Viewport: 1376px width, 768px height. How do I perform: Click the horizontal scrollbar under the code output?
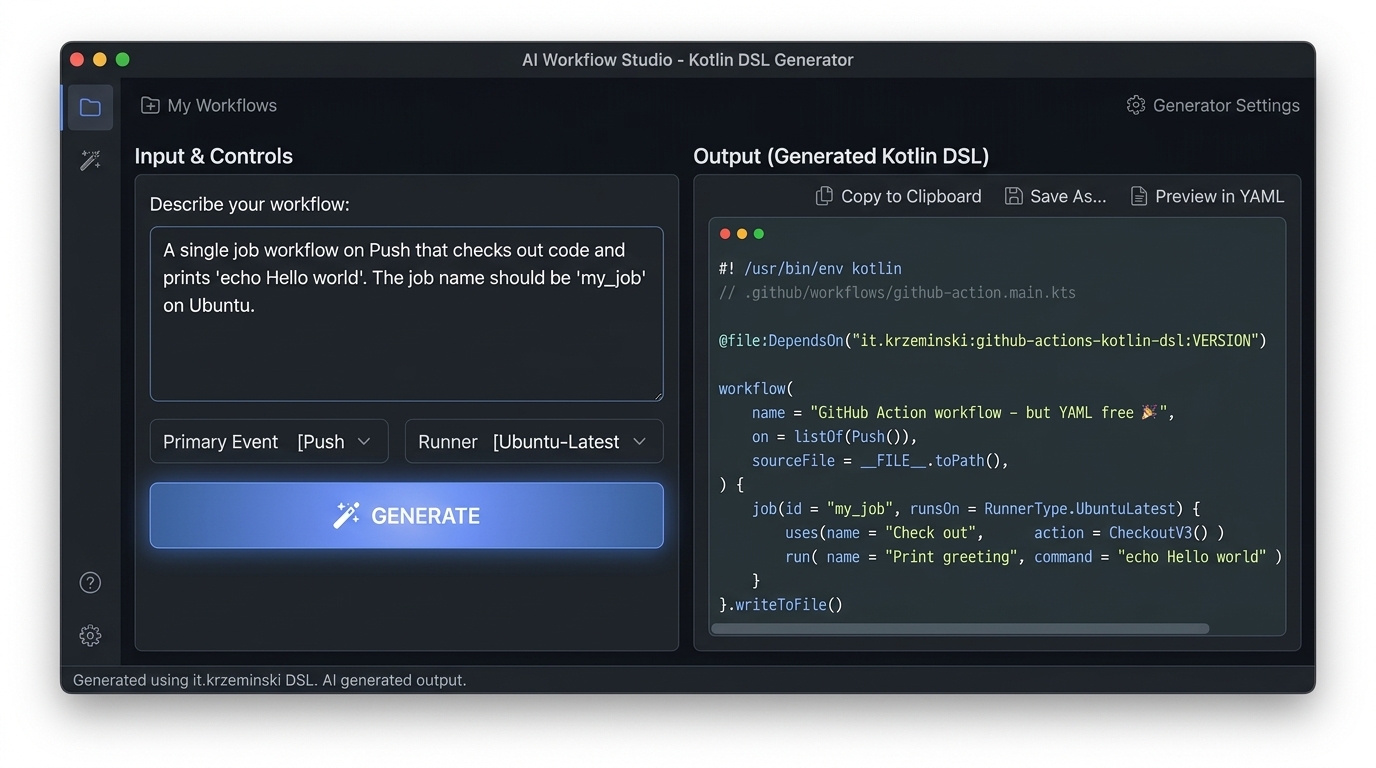point(960,628)
